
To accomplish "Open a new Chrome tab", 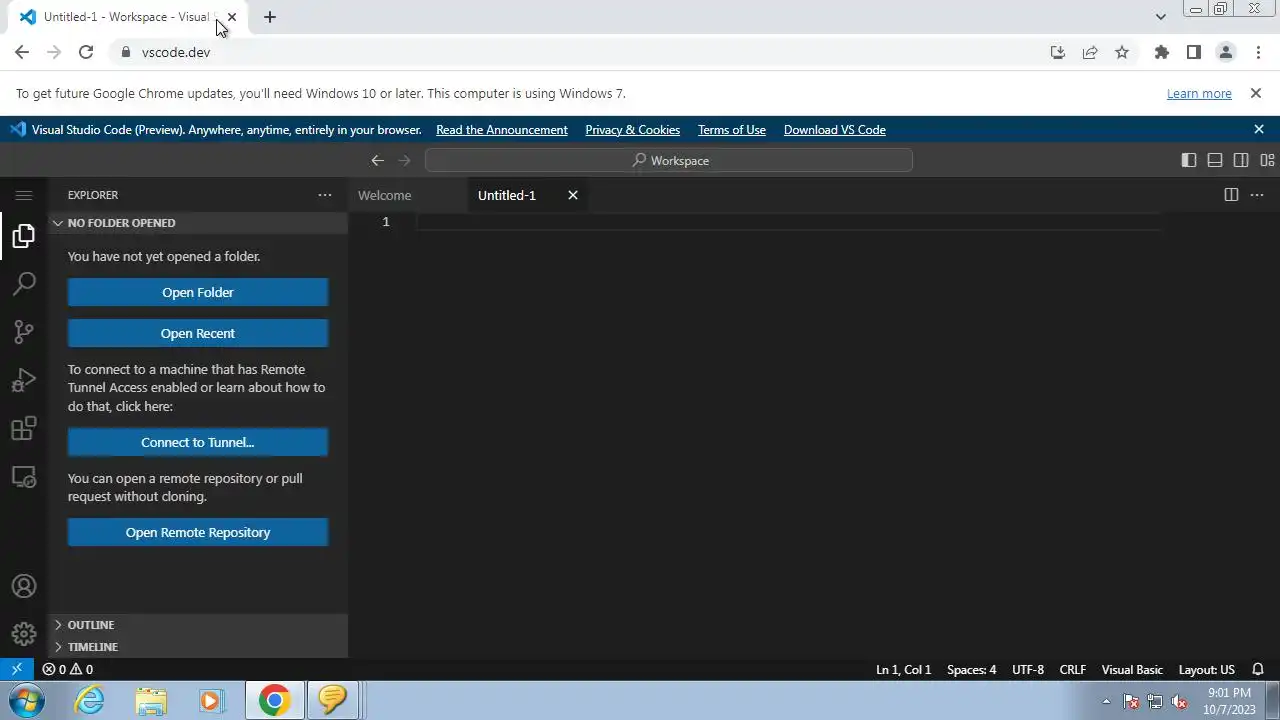I will [x=269, y=17].
